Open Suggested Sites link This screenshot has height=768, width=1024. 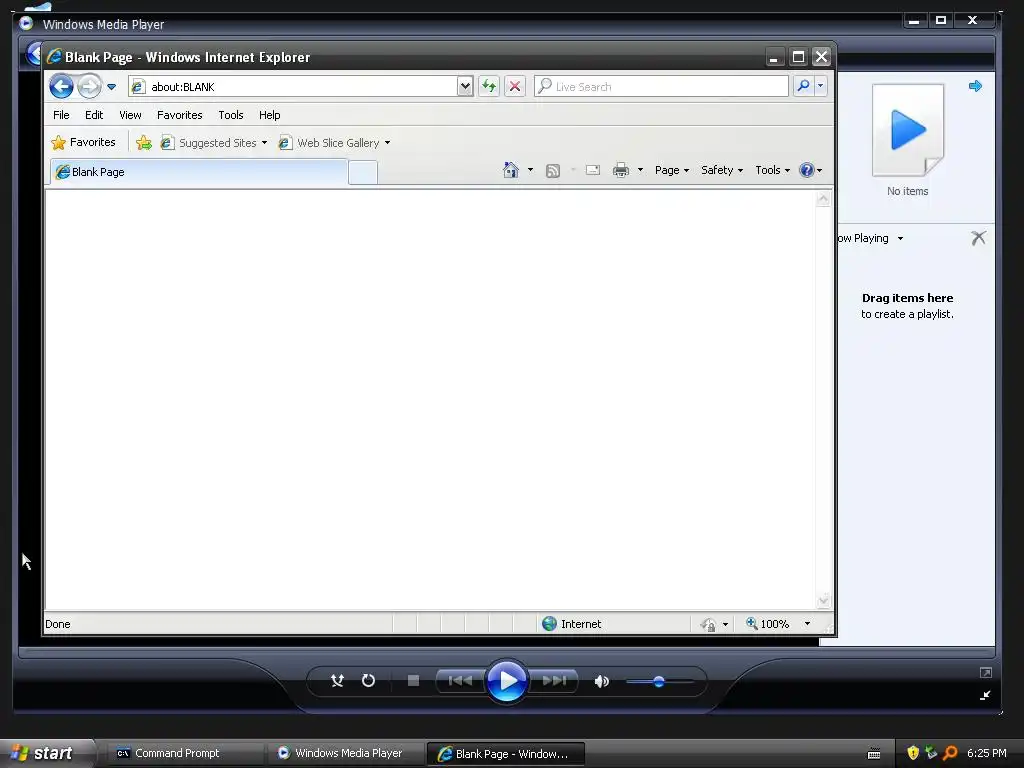coord(214,142)
